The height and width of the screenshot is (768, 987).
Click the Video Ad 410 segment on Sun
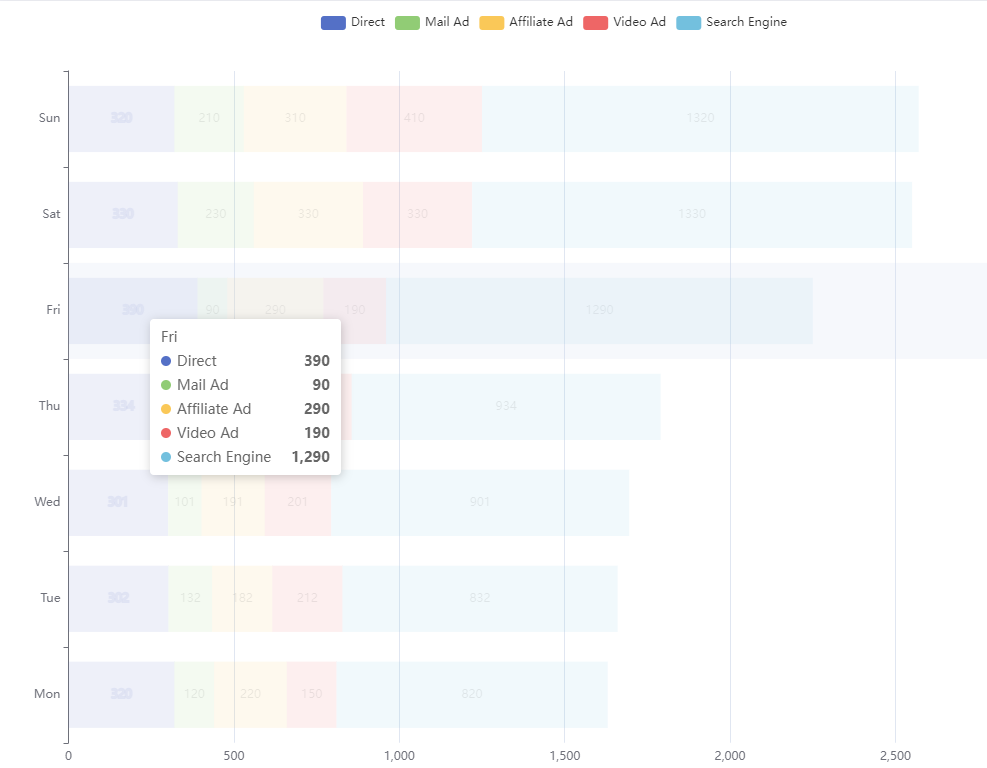[415, 118]
